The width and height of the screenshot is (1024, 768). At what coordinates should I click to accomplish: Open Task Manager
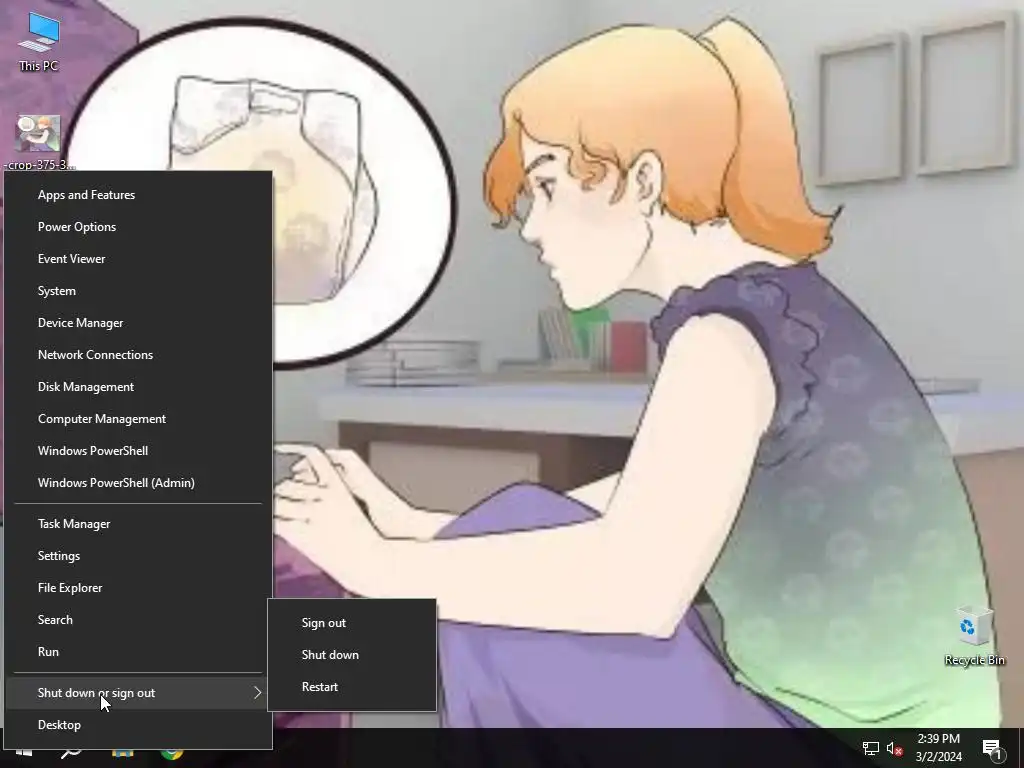pyautogui.click(x=138, y=524)
